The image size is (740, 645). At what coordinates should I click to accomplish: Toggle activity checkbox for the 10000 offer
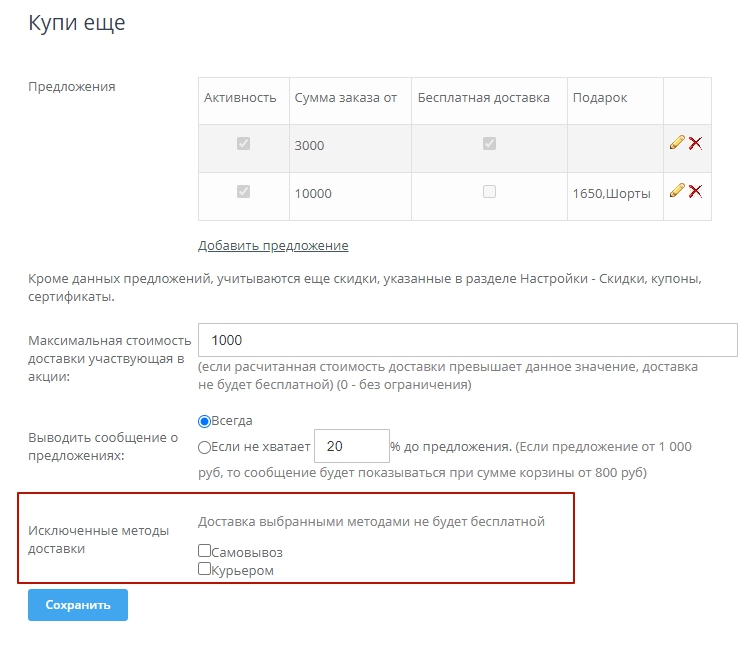tap(243, 192)
